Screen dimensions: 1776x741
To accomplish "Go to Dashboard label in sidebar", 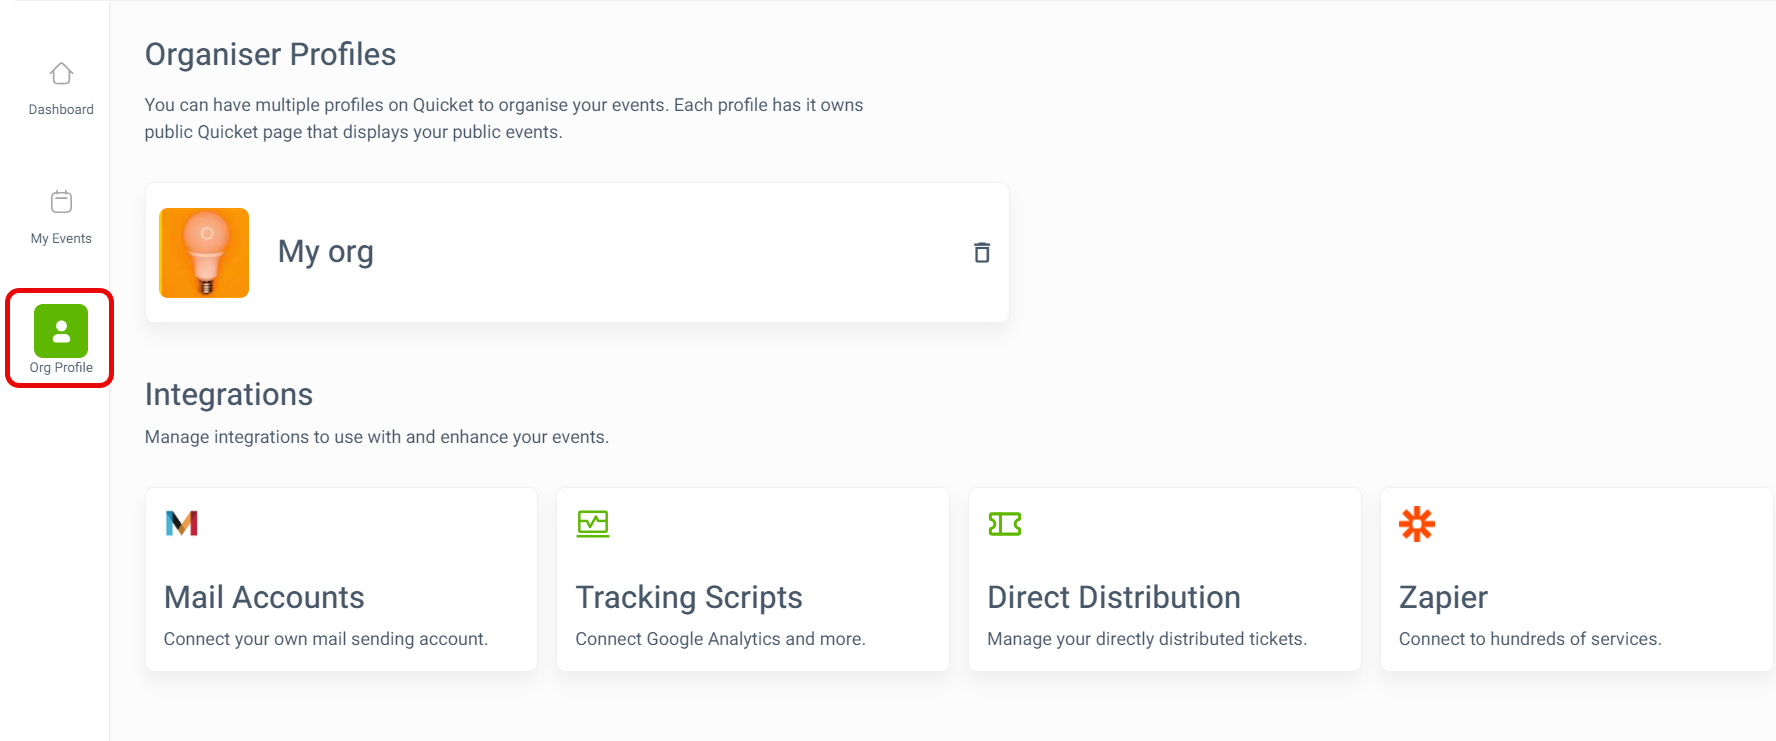I will click(61, 110).
